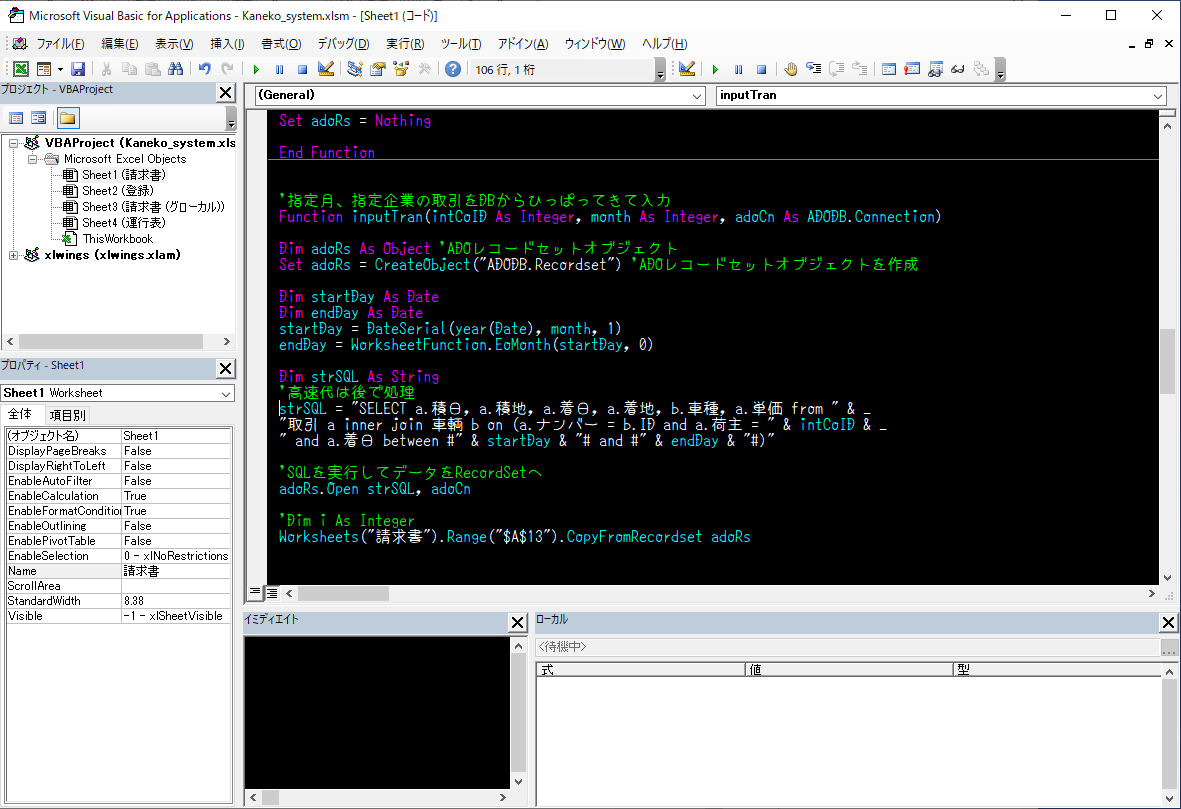Open Project Explorer from the toolbar icon
The width and height of the screenshot is (1181, 809).
click(x=355, y=69)
